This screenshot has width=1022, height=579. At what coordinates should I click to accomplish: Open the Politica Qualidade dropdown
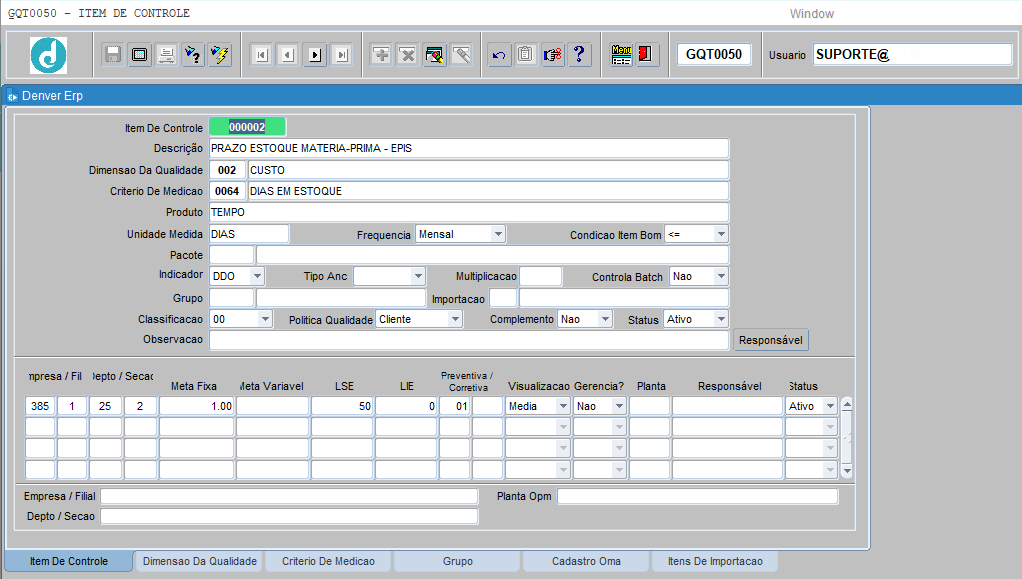[x=455, y=319]
